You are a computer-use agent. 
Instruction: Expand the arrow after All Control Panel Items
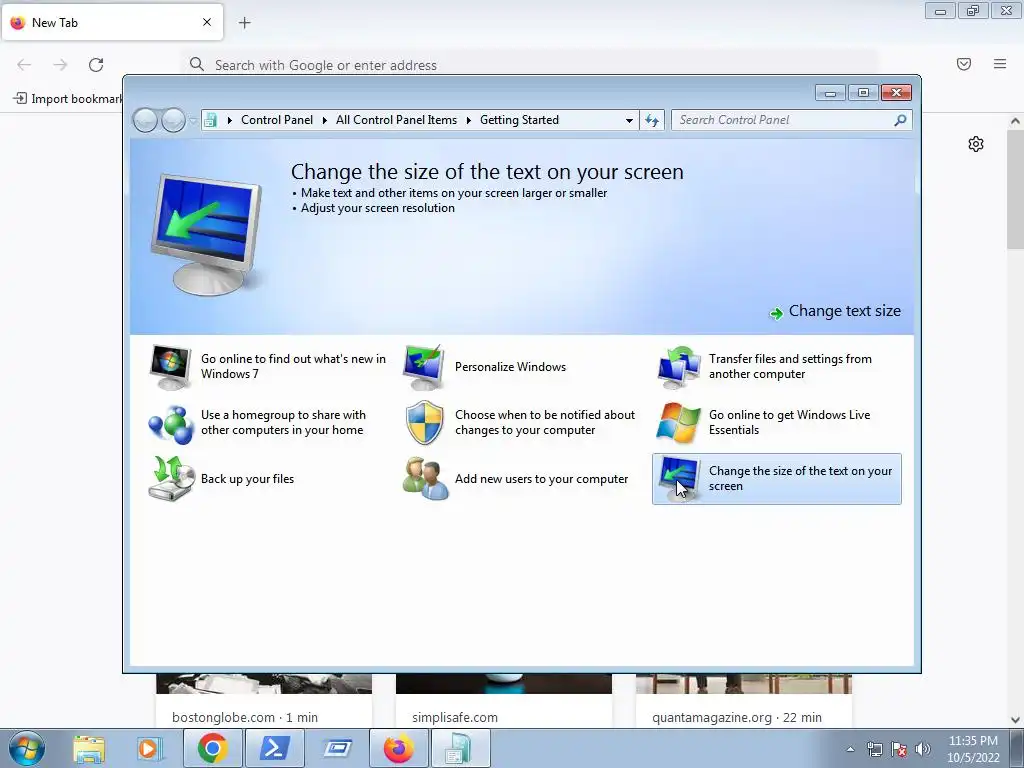(x=469, y=120)
